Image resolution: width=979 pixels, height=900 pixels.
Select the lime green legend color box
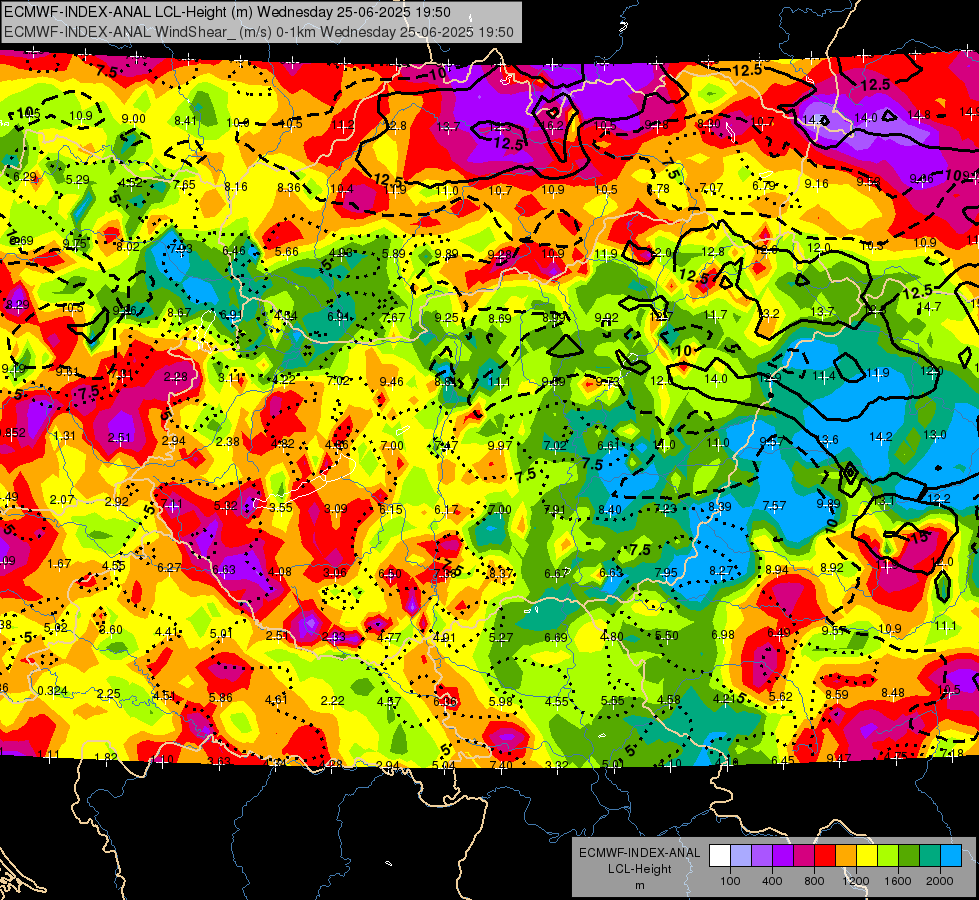[x=888, y=856]
